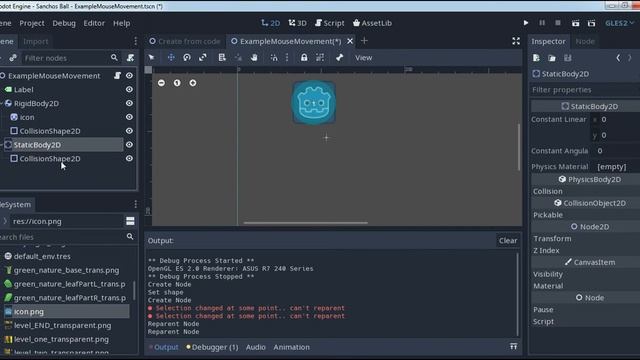Zoom in the 2D viewport
Image resolution: width=640 pixels, height=360 pixels.
193,83
